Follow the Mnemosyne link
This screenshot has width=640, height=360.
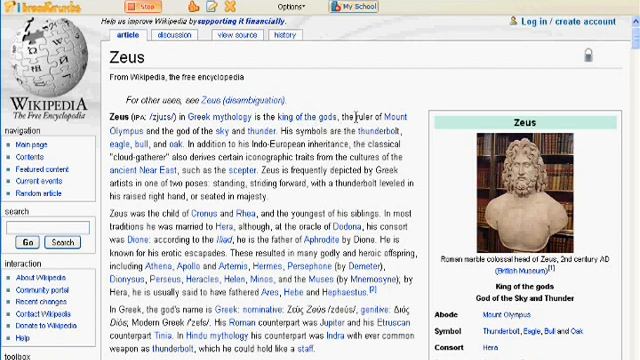(x=373, y=279)
